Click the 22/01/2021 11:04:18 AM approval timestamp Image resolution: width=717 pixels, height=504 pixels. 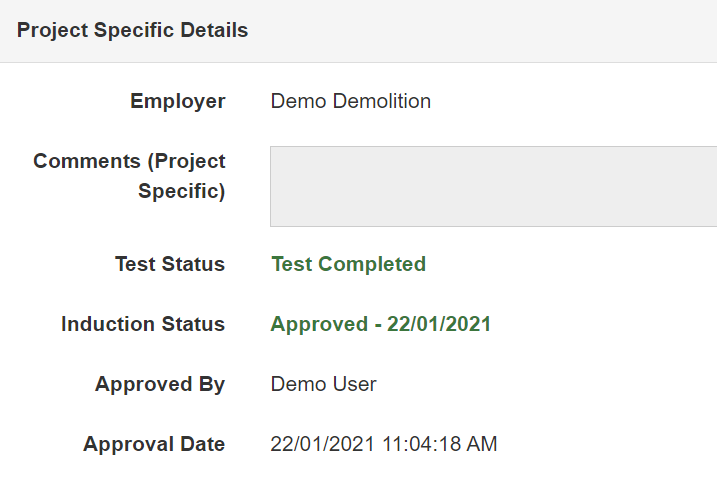click(383, 444)
